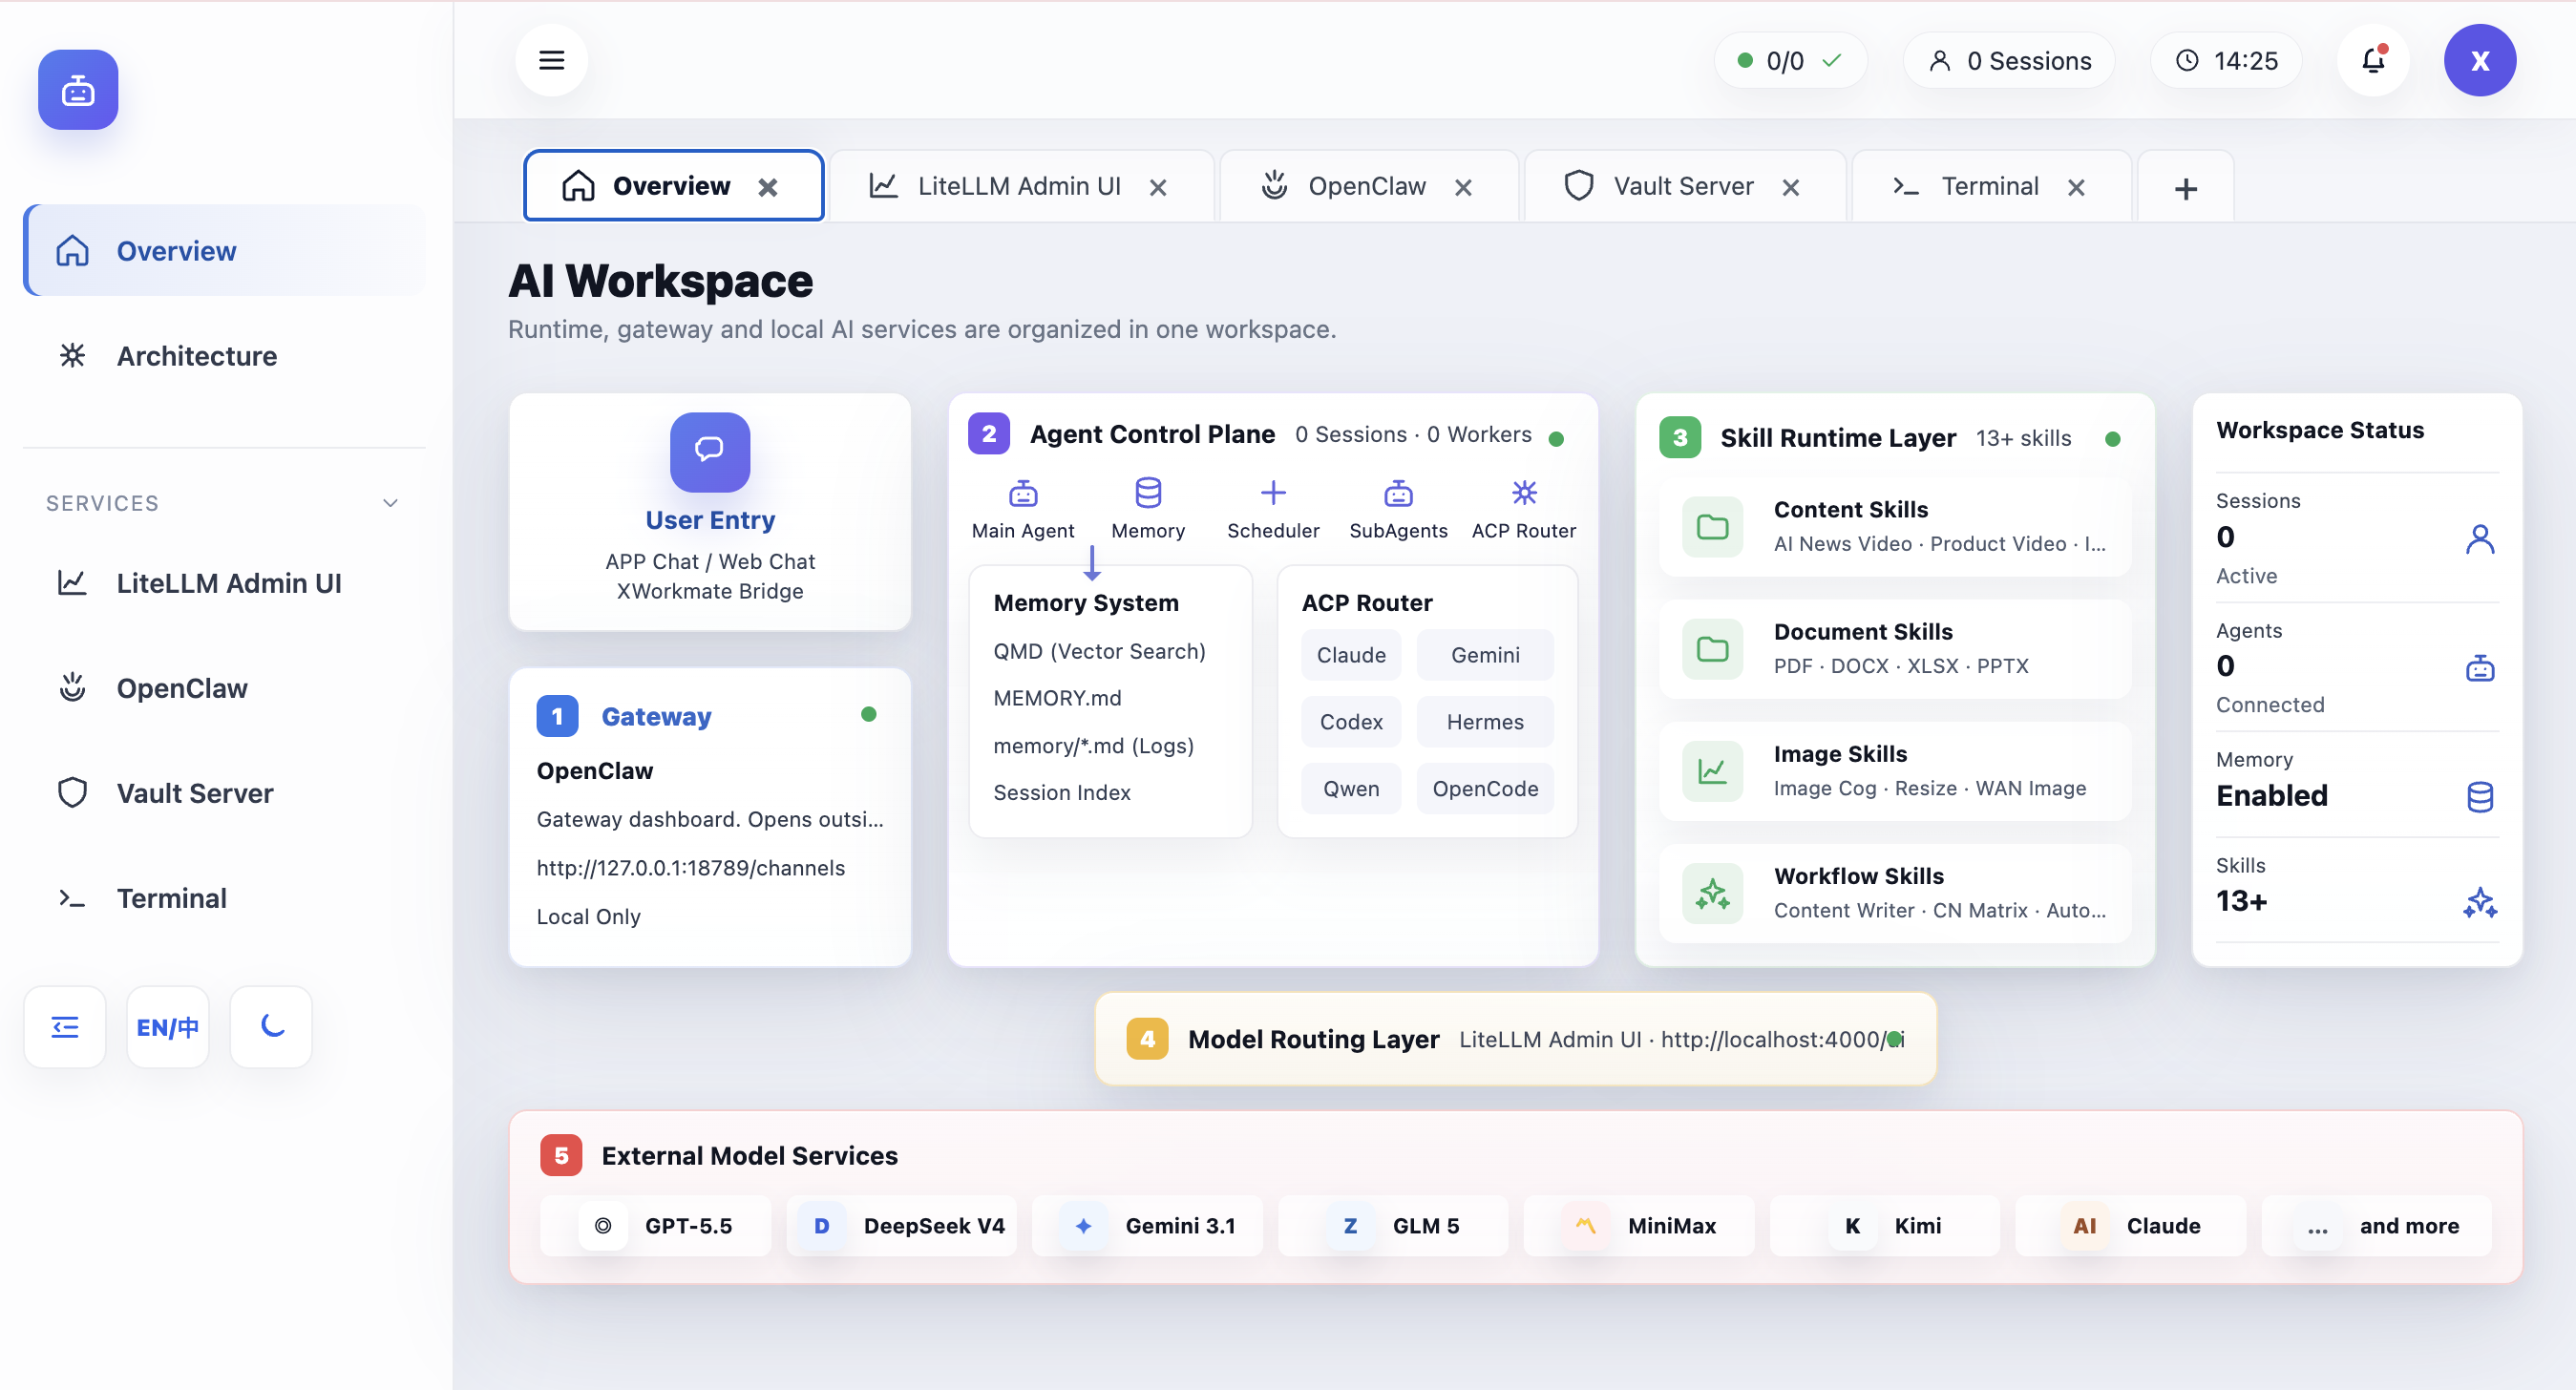This screenshot has width=2576, height=1390.
Task: Select the Codex chip in ACP Router
Action: pos(1351,721)
